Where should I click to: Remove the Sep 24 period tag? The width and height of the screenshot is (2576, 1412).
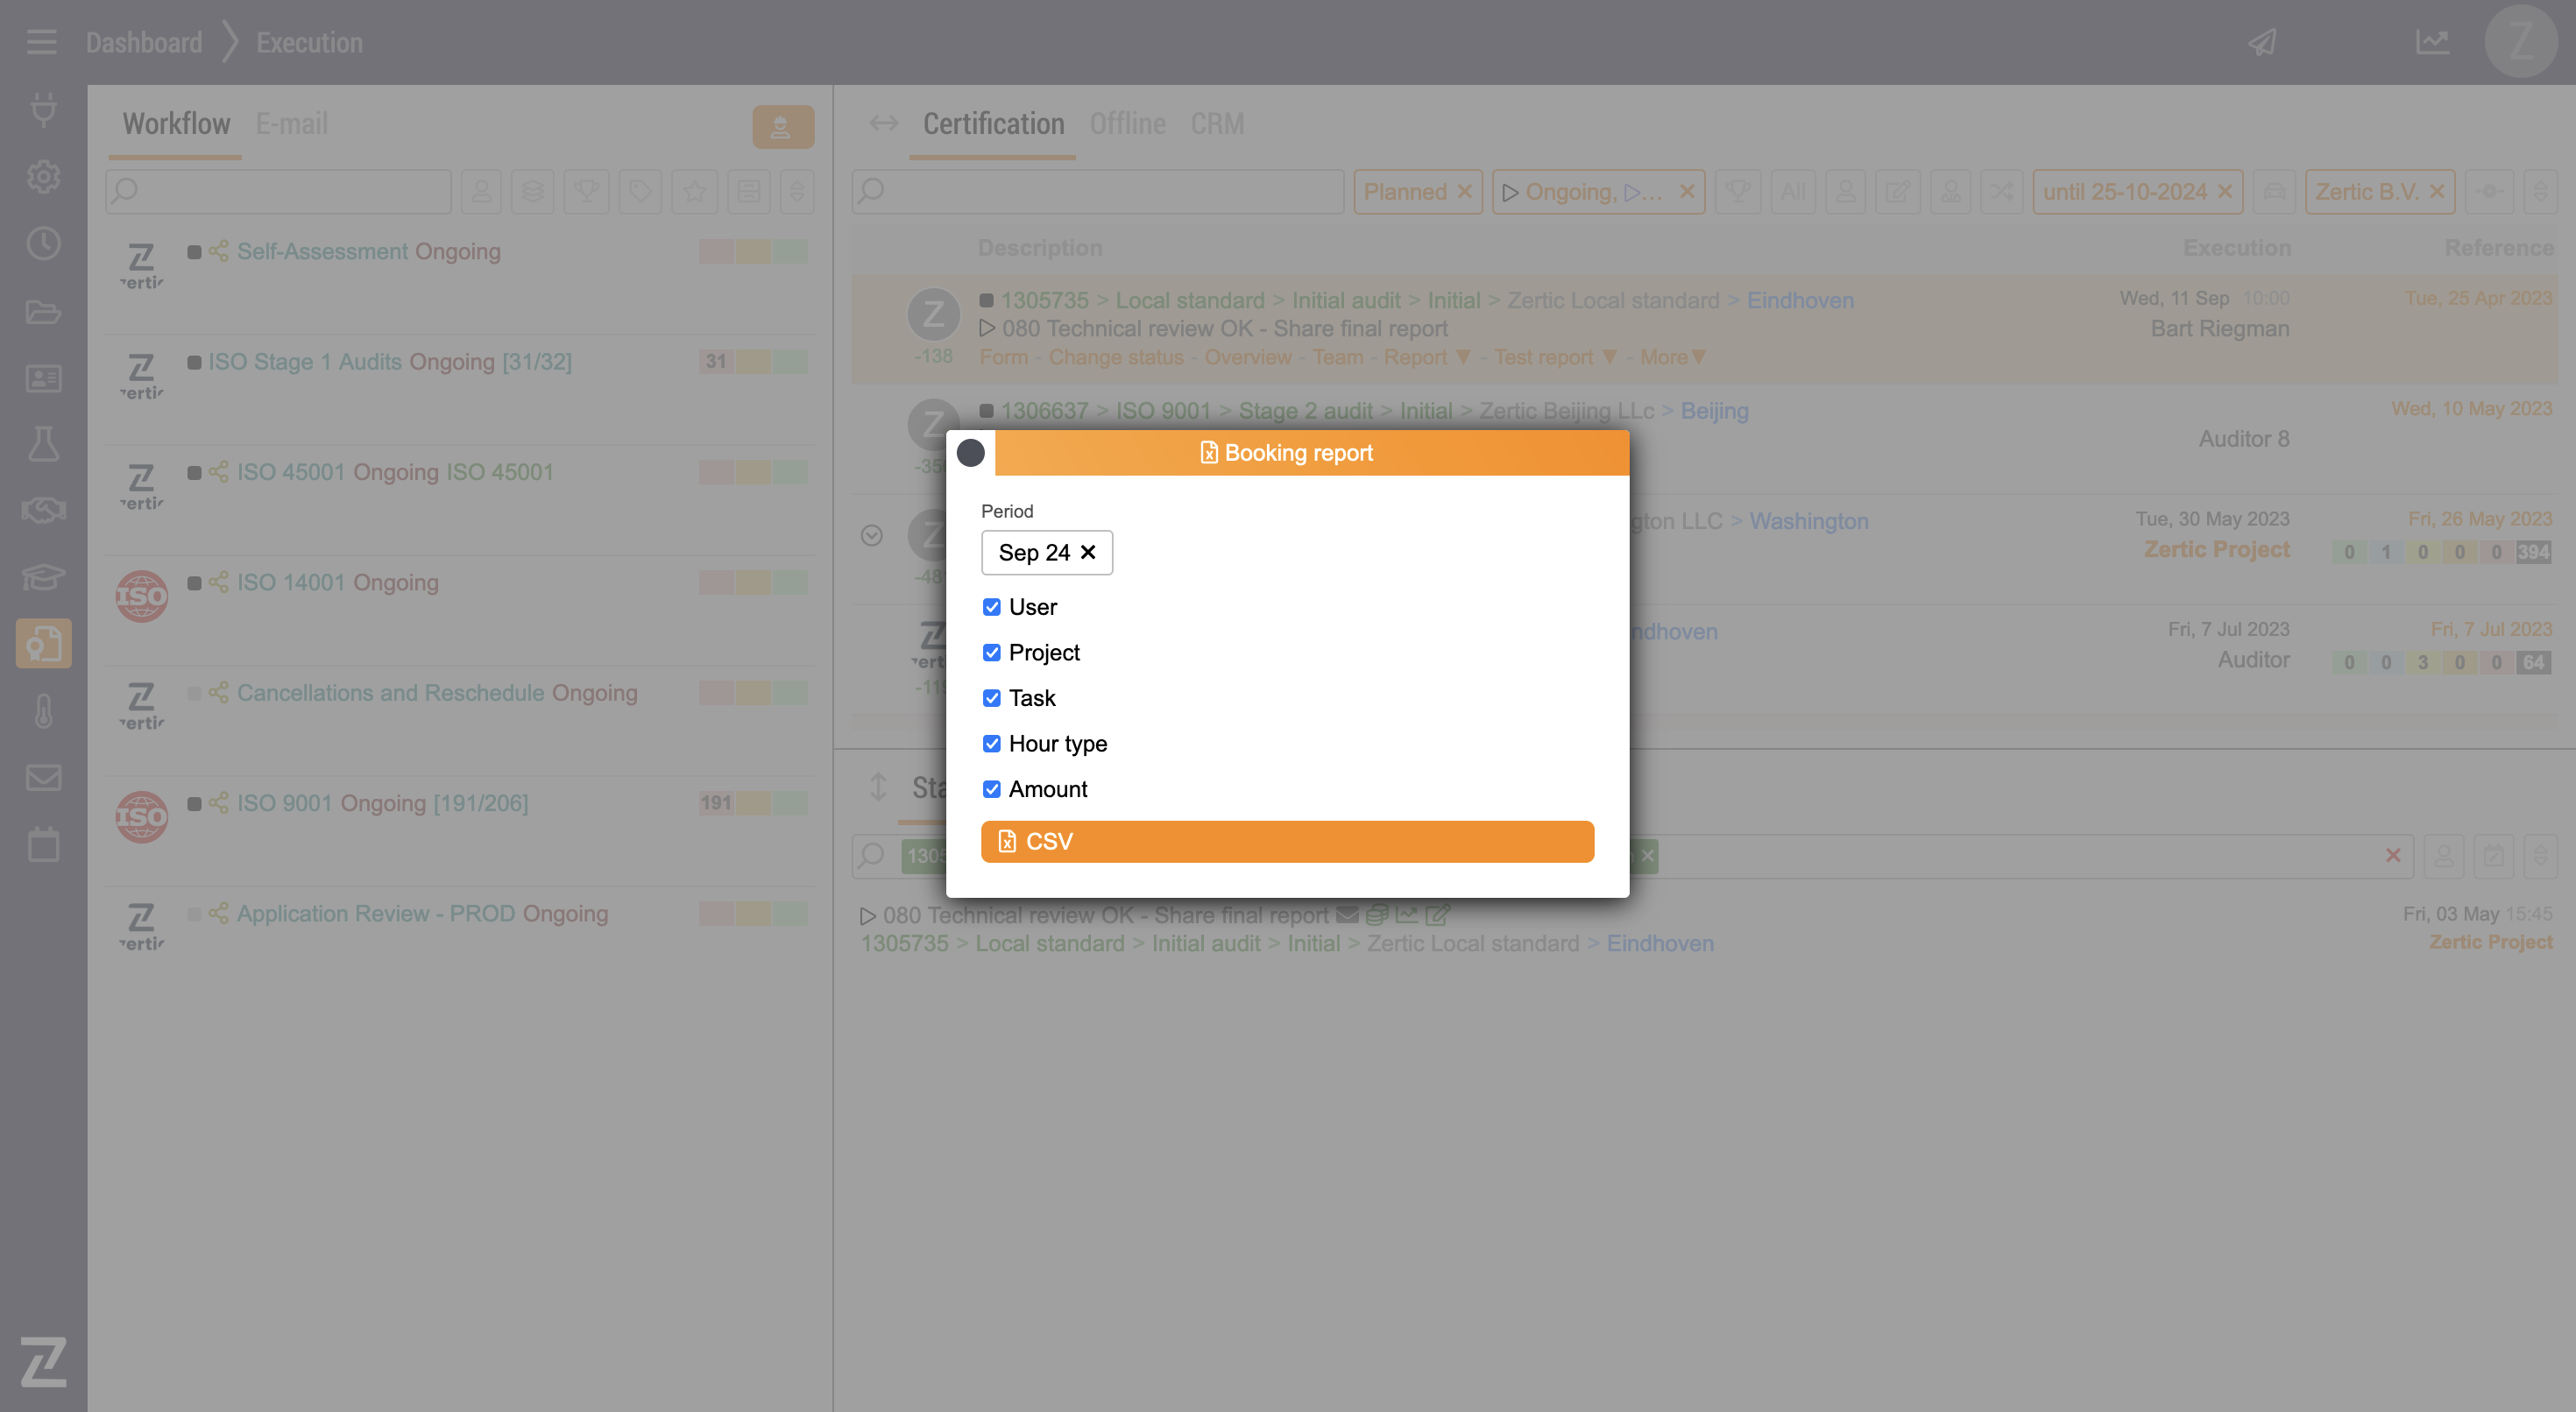(1088, 552)
